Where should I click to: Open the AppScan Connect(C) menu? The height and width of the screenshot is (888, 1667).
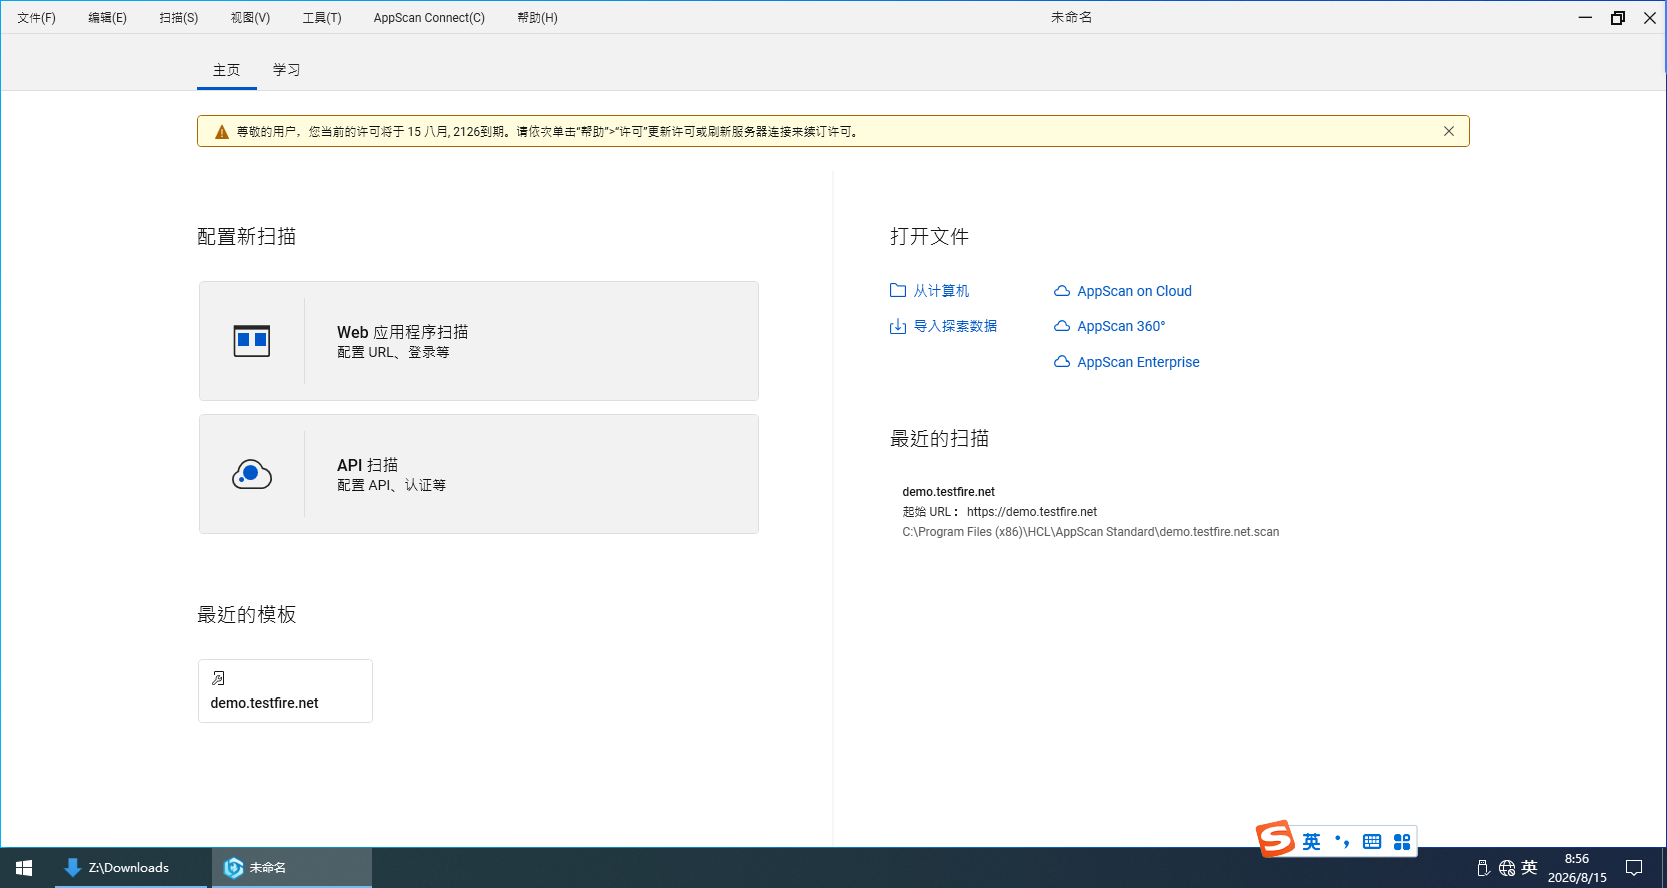(429, 18)
